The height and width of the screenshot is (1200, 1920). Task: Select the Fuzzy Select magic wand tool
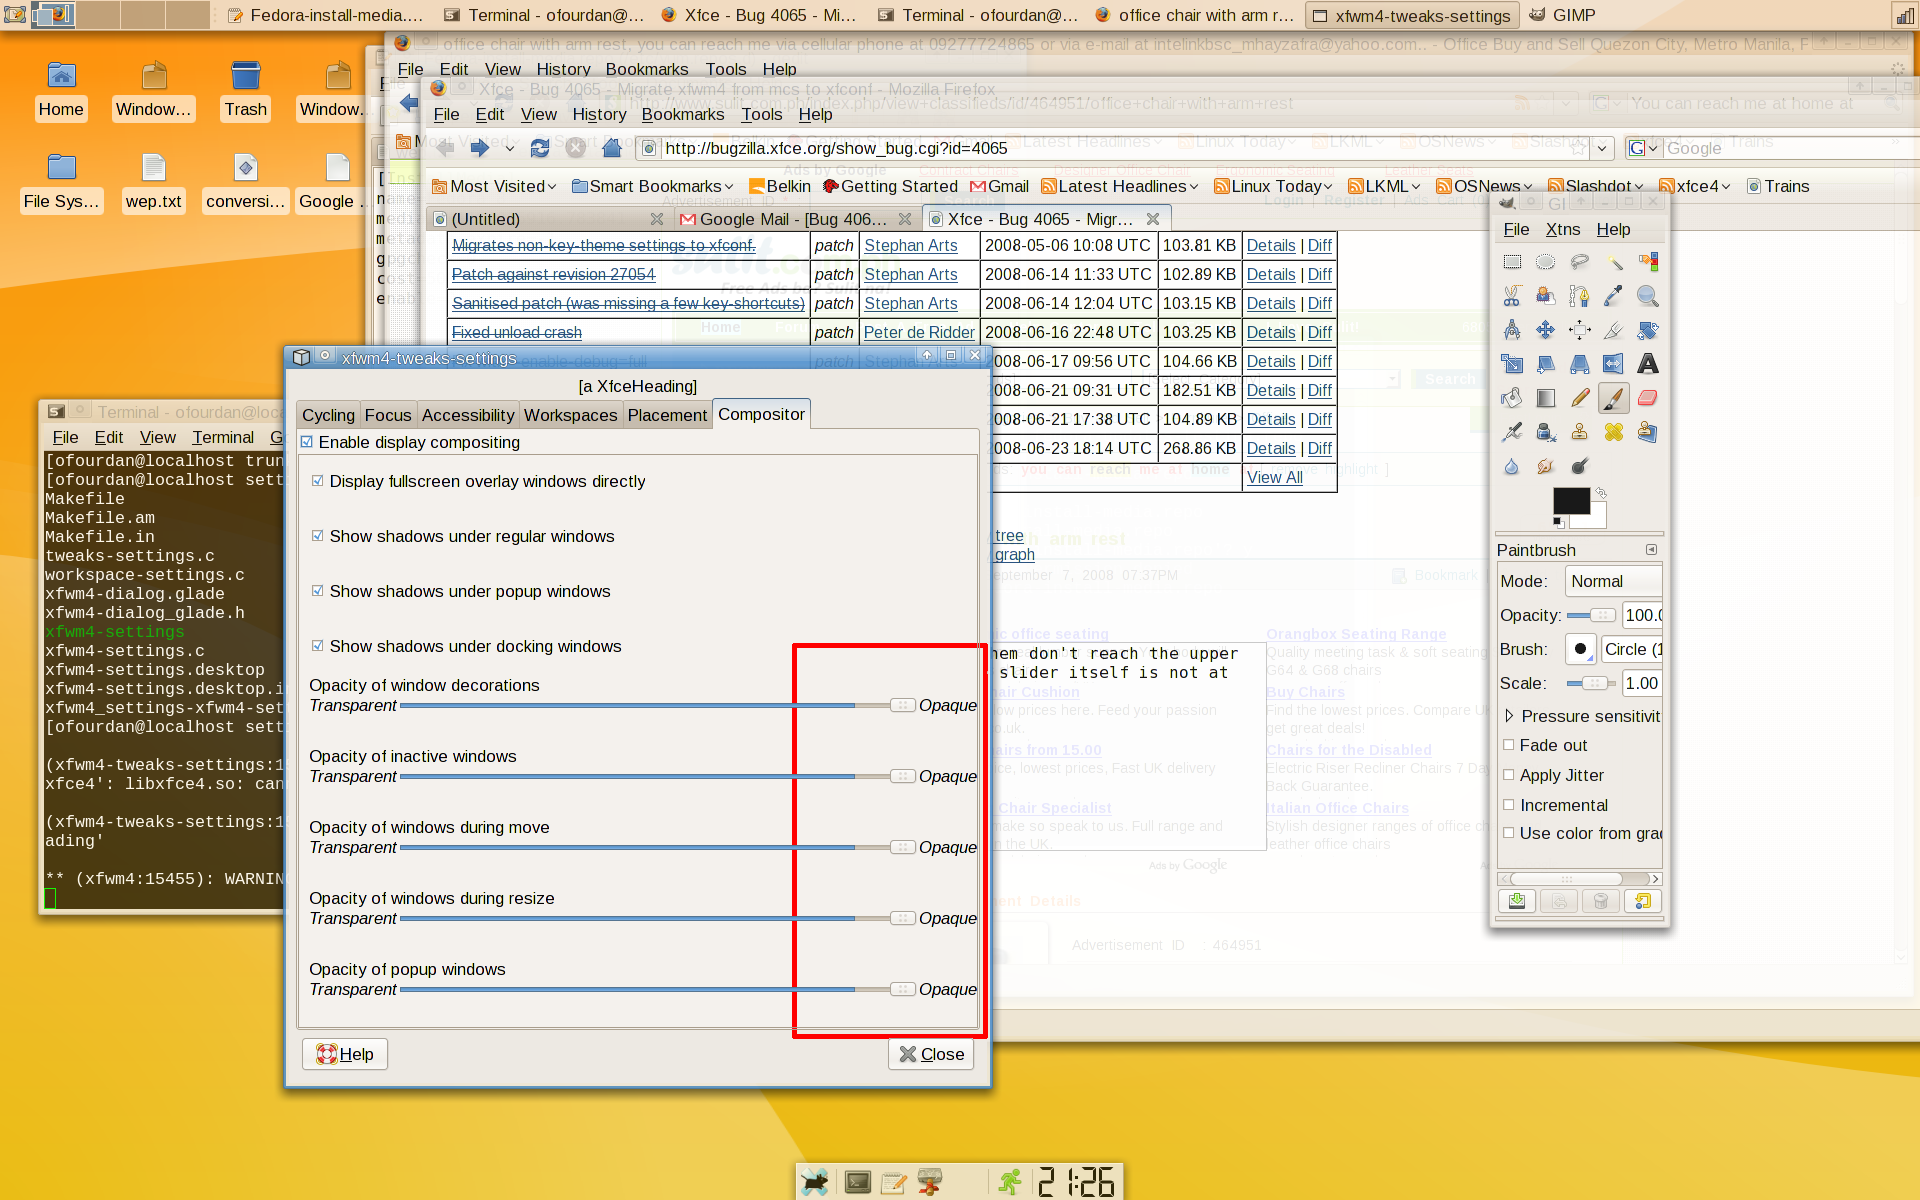coord(1614,262)
